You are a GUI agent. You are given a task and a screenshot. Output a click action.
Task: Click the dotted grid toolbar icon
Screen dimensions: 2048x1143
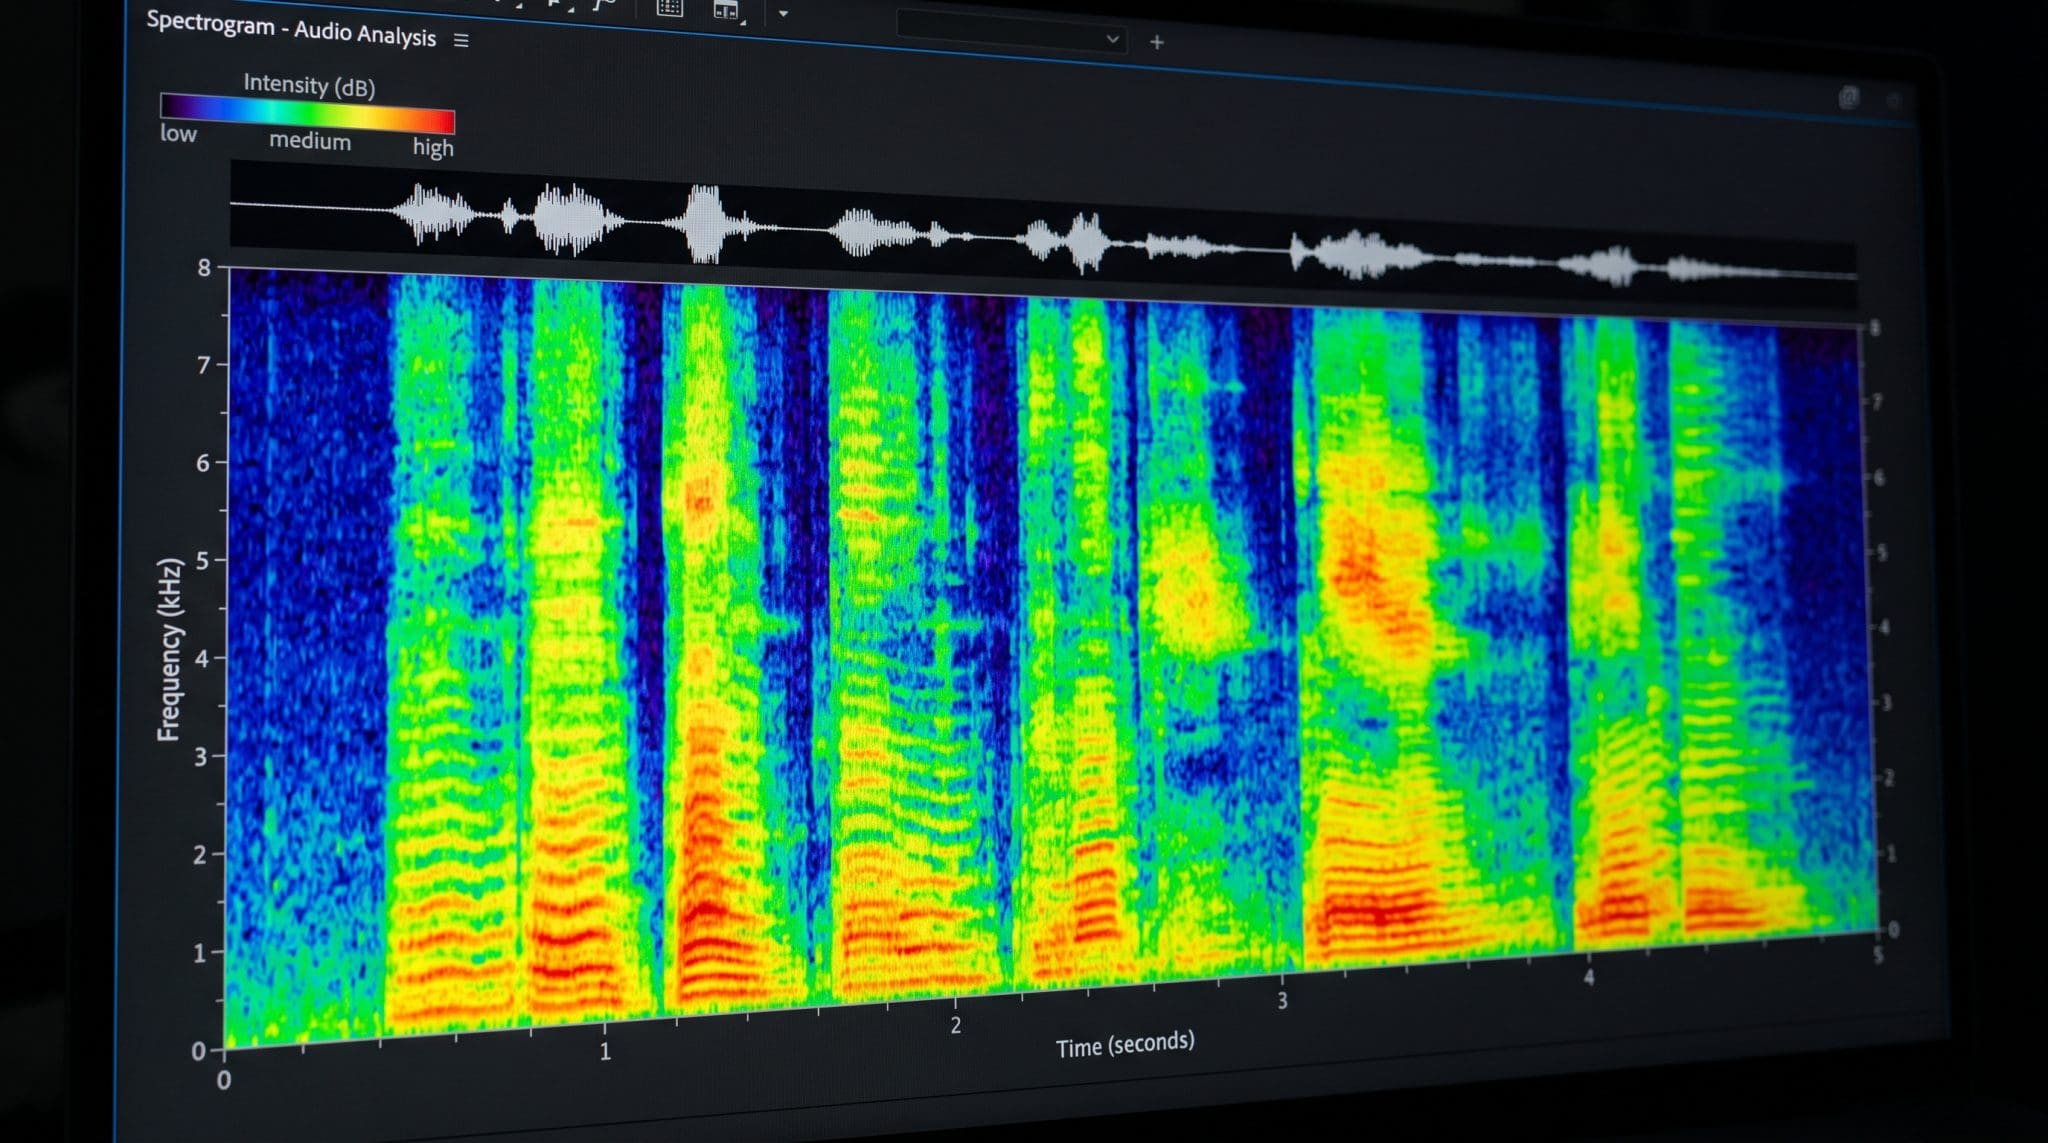point(670,8)
